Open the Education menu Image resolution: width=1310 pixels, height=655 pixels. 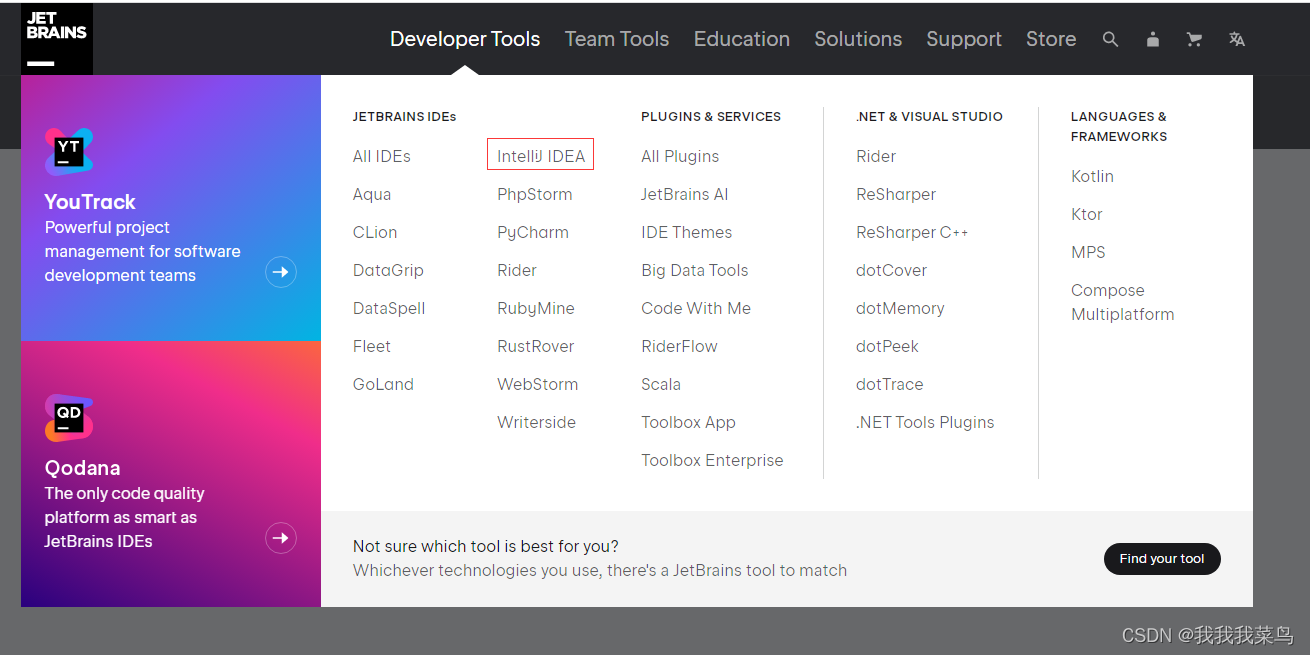click(x=742, y=39)
